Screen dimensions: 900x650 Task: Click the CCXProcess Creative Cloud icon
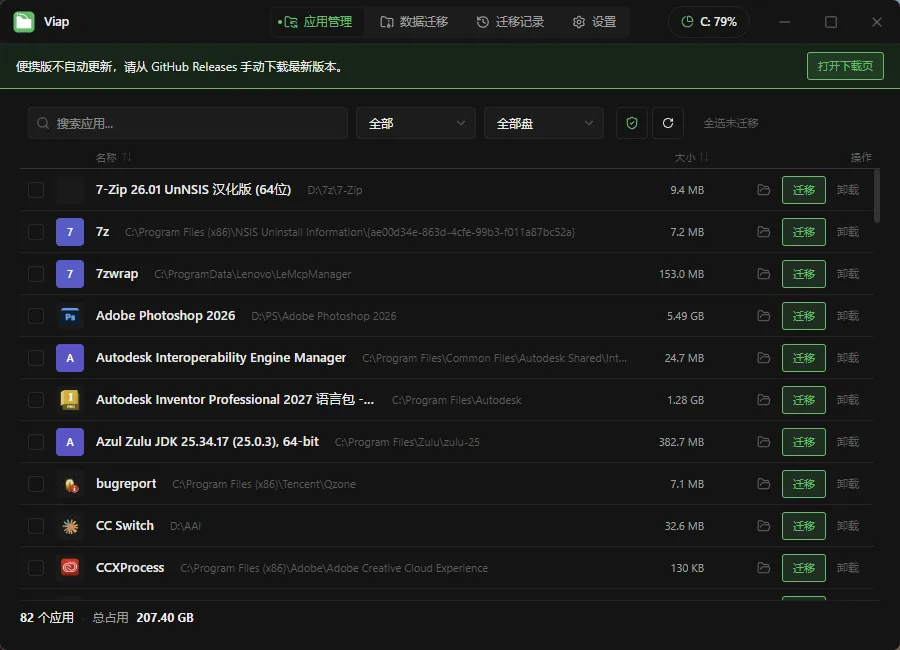[x=70, y=568]
